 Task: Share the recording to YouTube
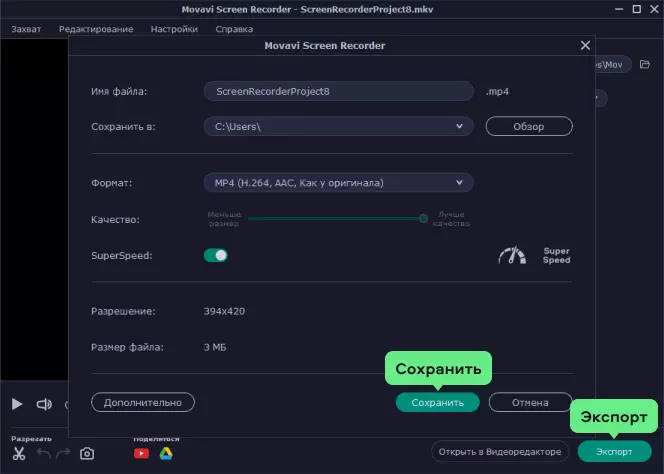(141, 454)
